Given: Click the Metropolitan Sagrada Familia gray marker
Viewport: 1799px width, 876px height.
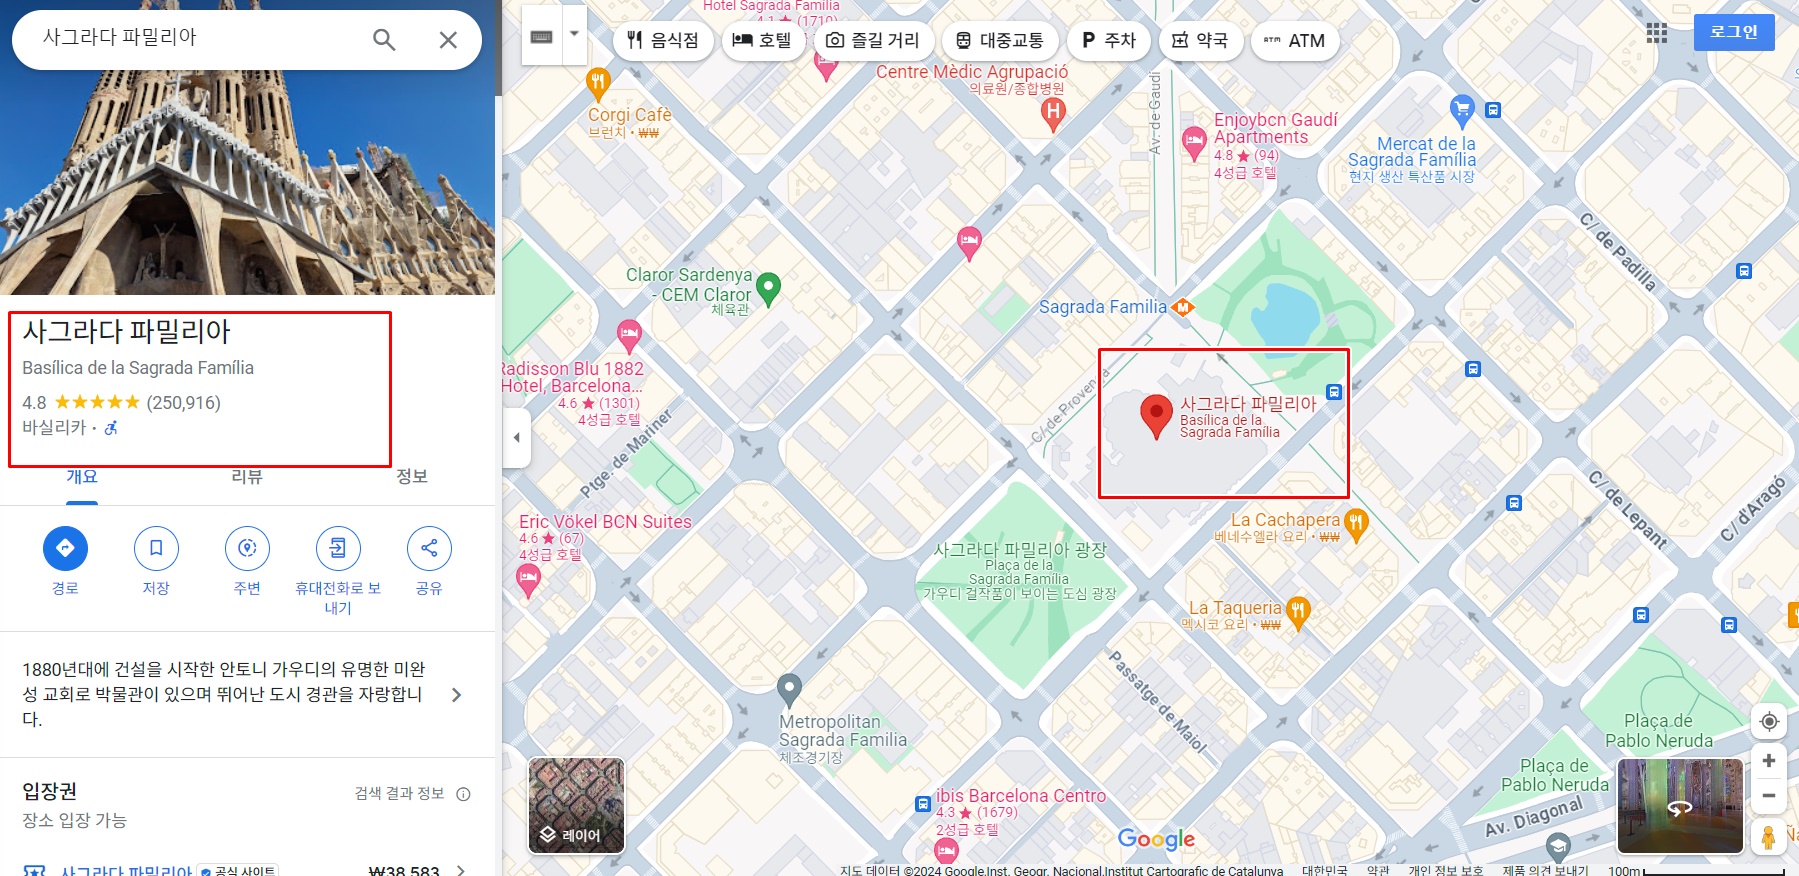Looking at the screenshot, I should pyautogui.click(x=789, y=690).
